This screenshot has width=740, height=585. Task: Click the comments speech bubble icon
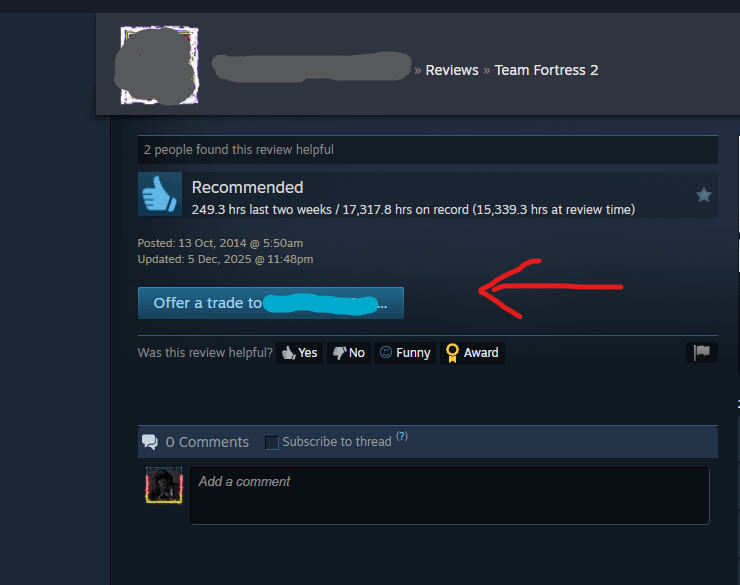coord(150,442)
